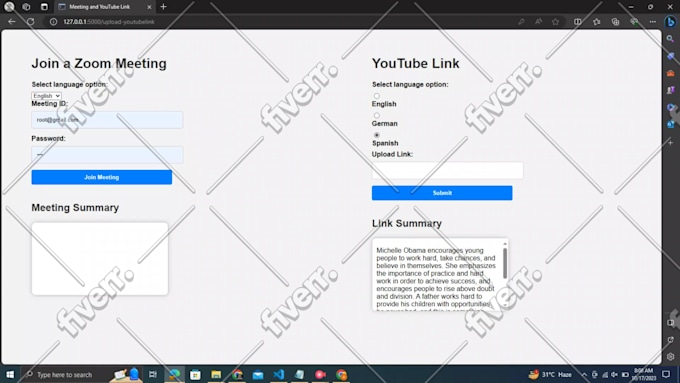Select the Spanish radio button
This screenshot has width=680, height=383.
[x=376, y=135]
